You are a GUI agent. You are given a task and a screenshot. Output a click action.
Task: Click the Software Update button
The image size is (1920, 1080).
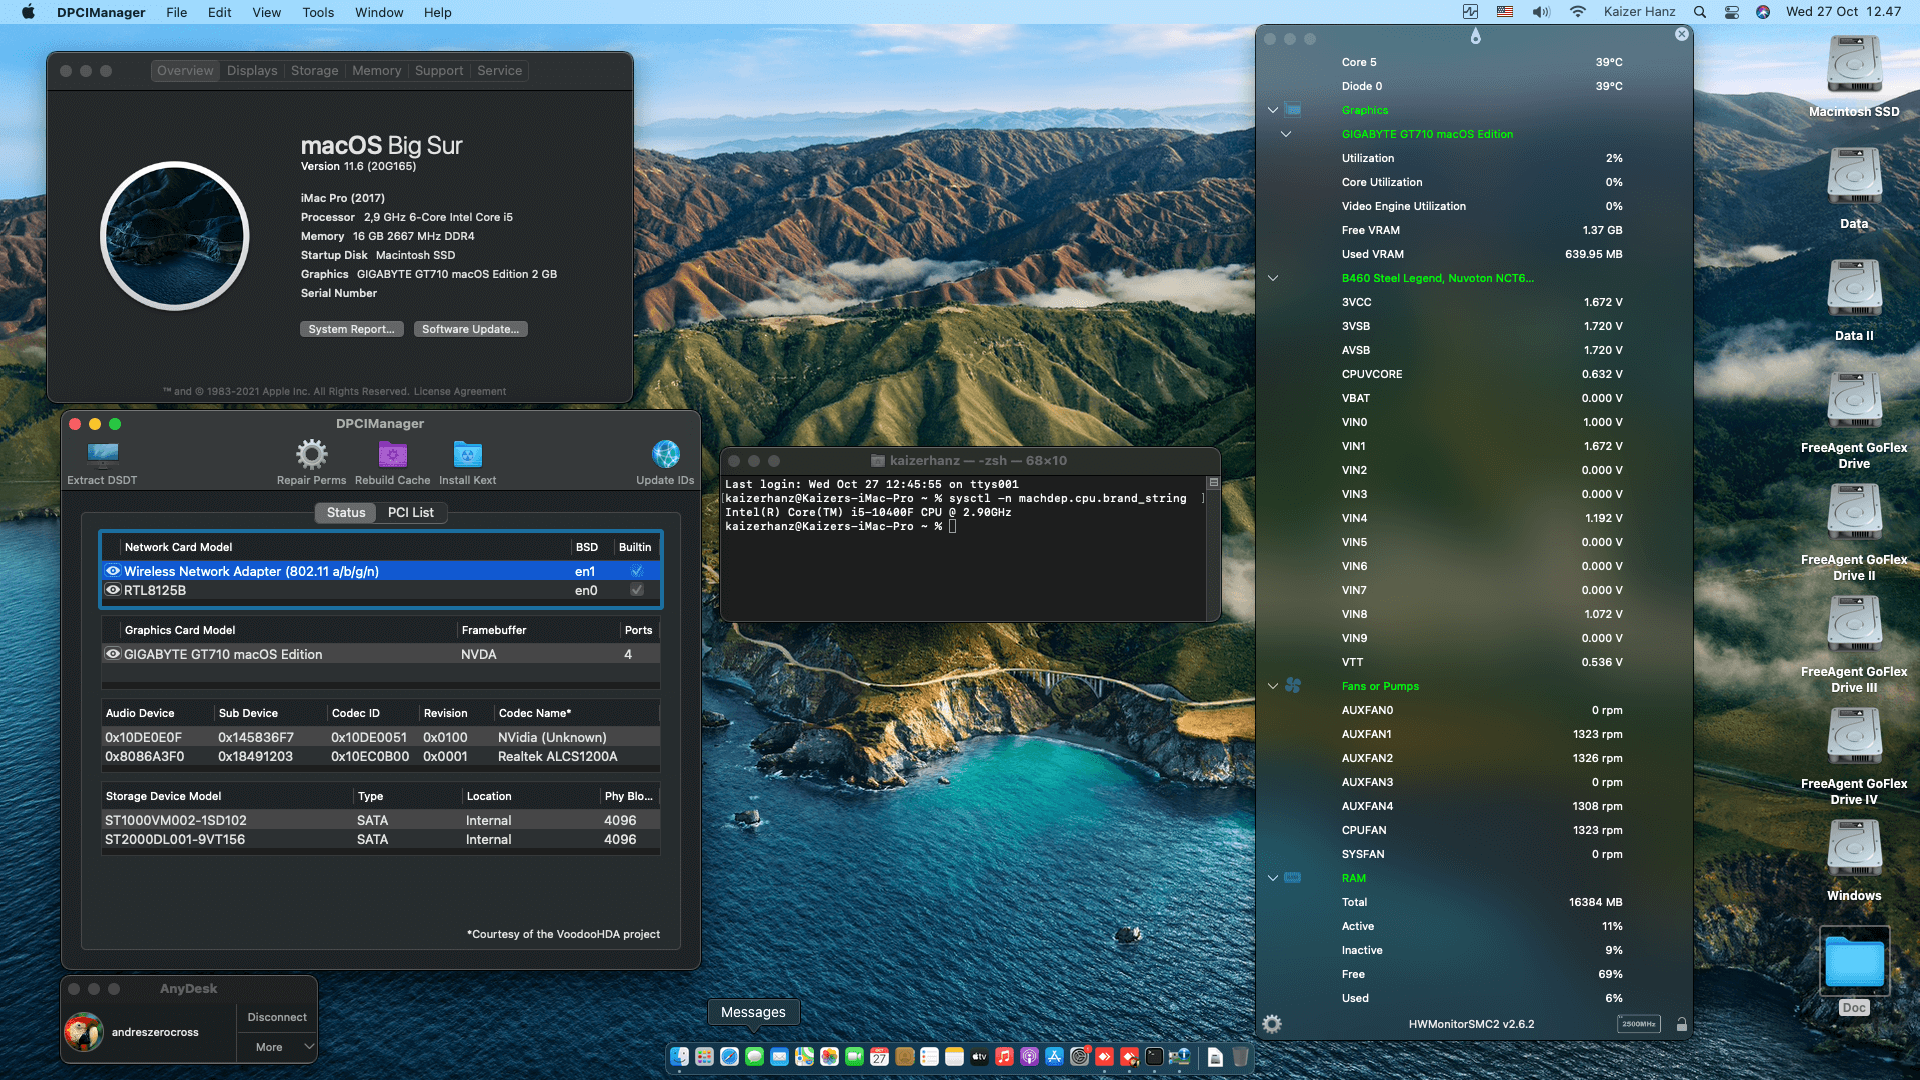pyautogui.click(x=470, y=329)
